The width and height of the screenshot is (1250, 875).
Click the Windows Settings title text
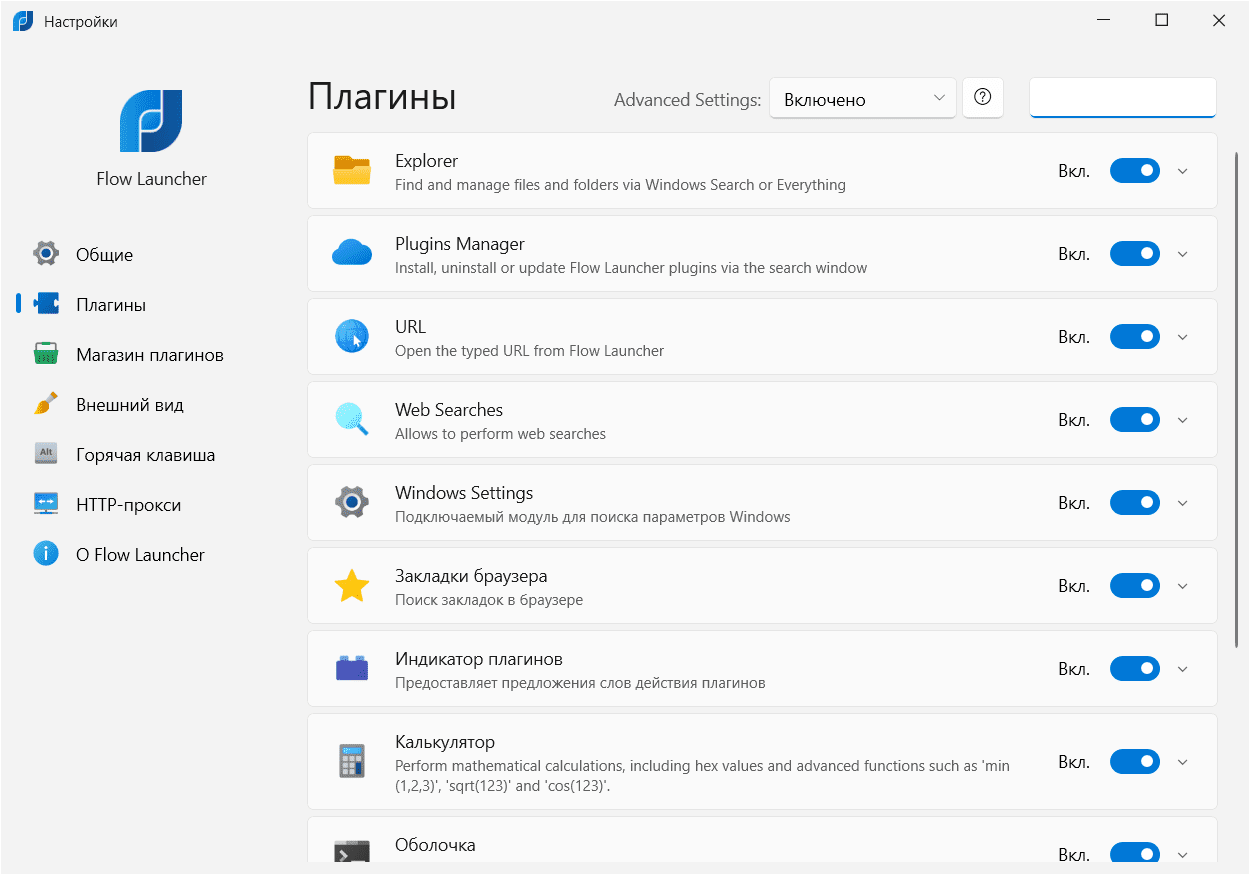click(463, 493)
